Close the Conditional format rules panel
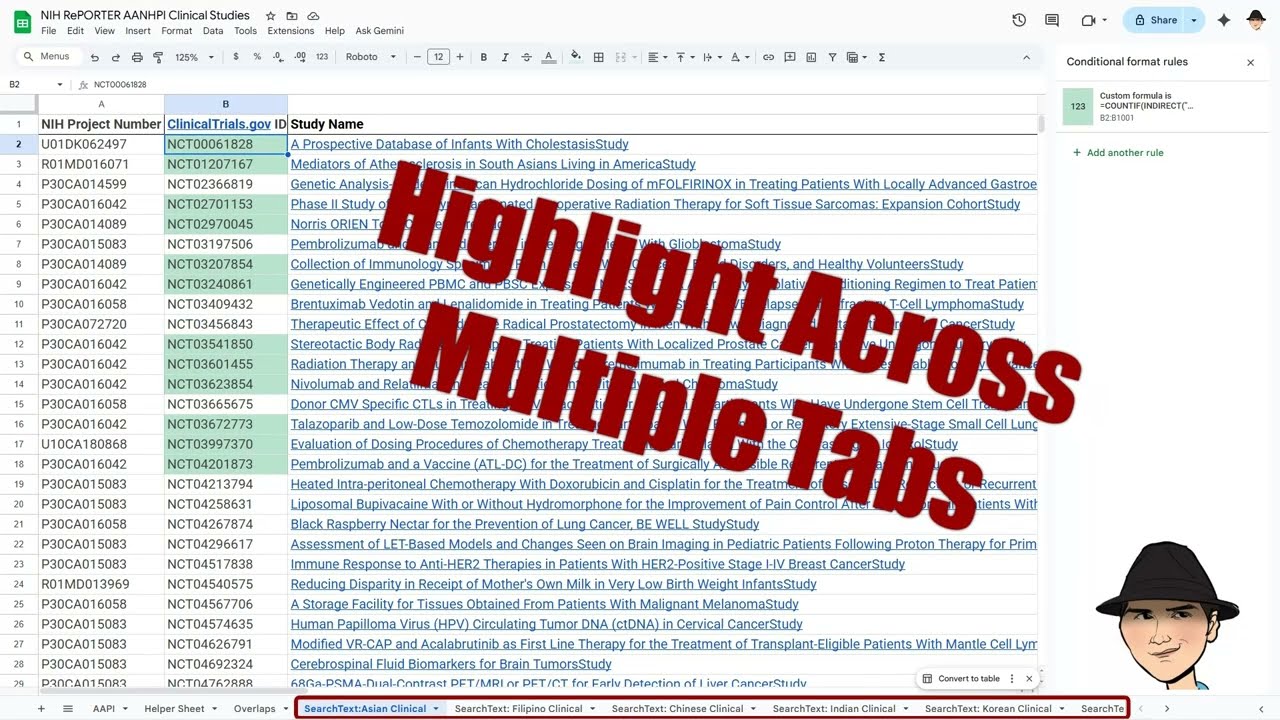Viewport: 1280px width, 720px height. pos(1250,62)
